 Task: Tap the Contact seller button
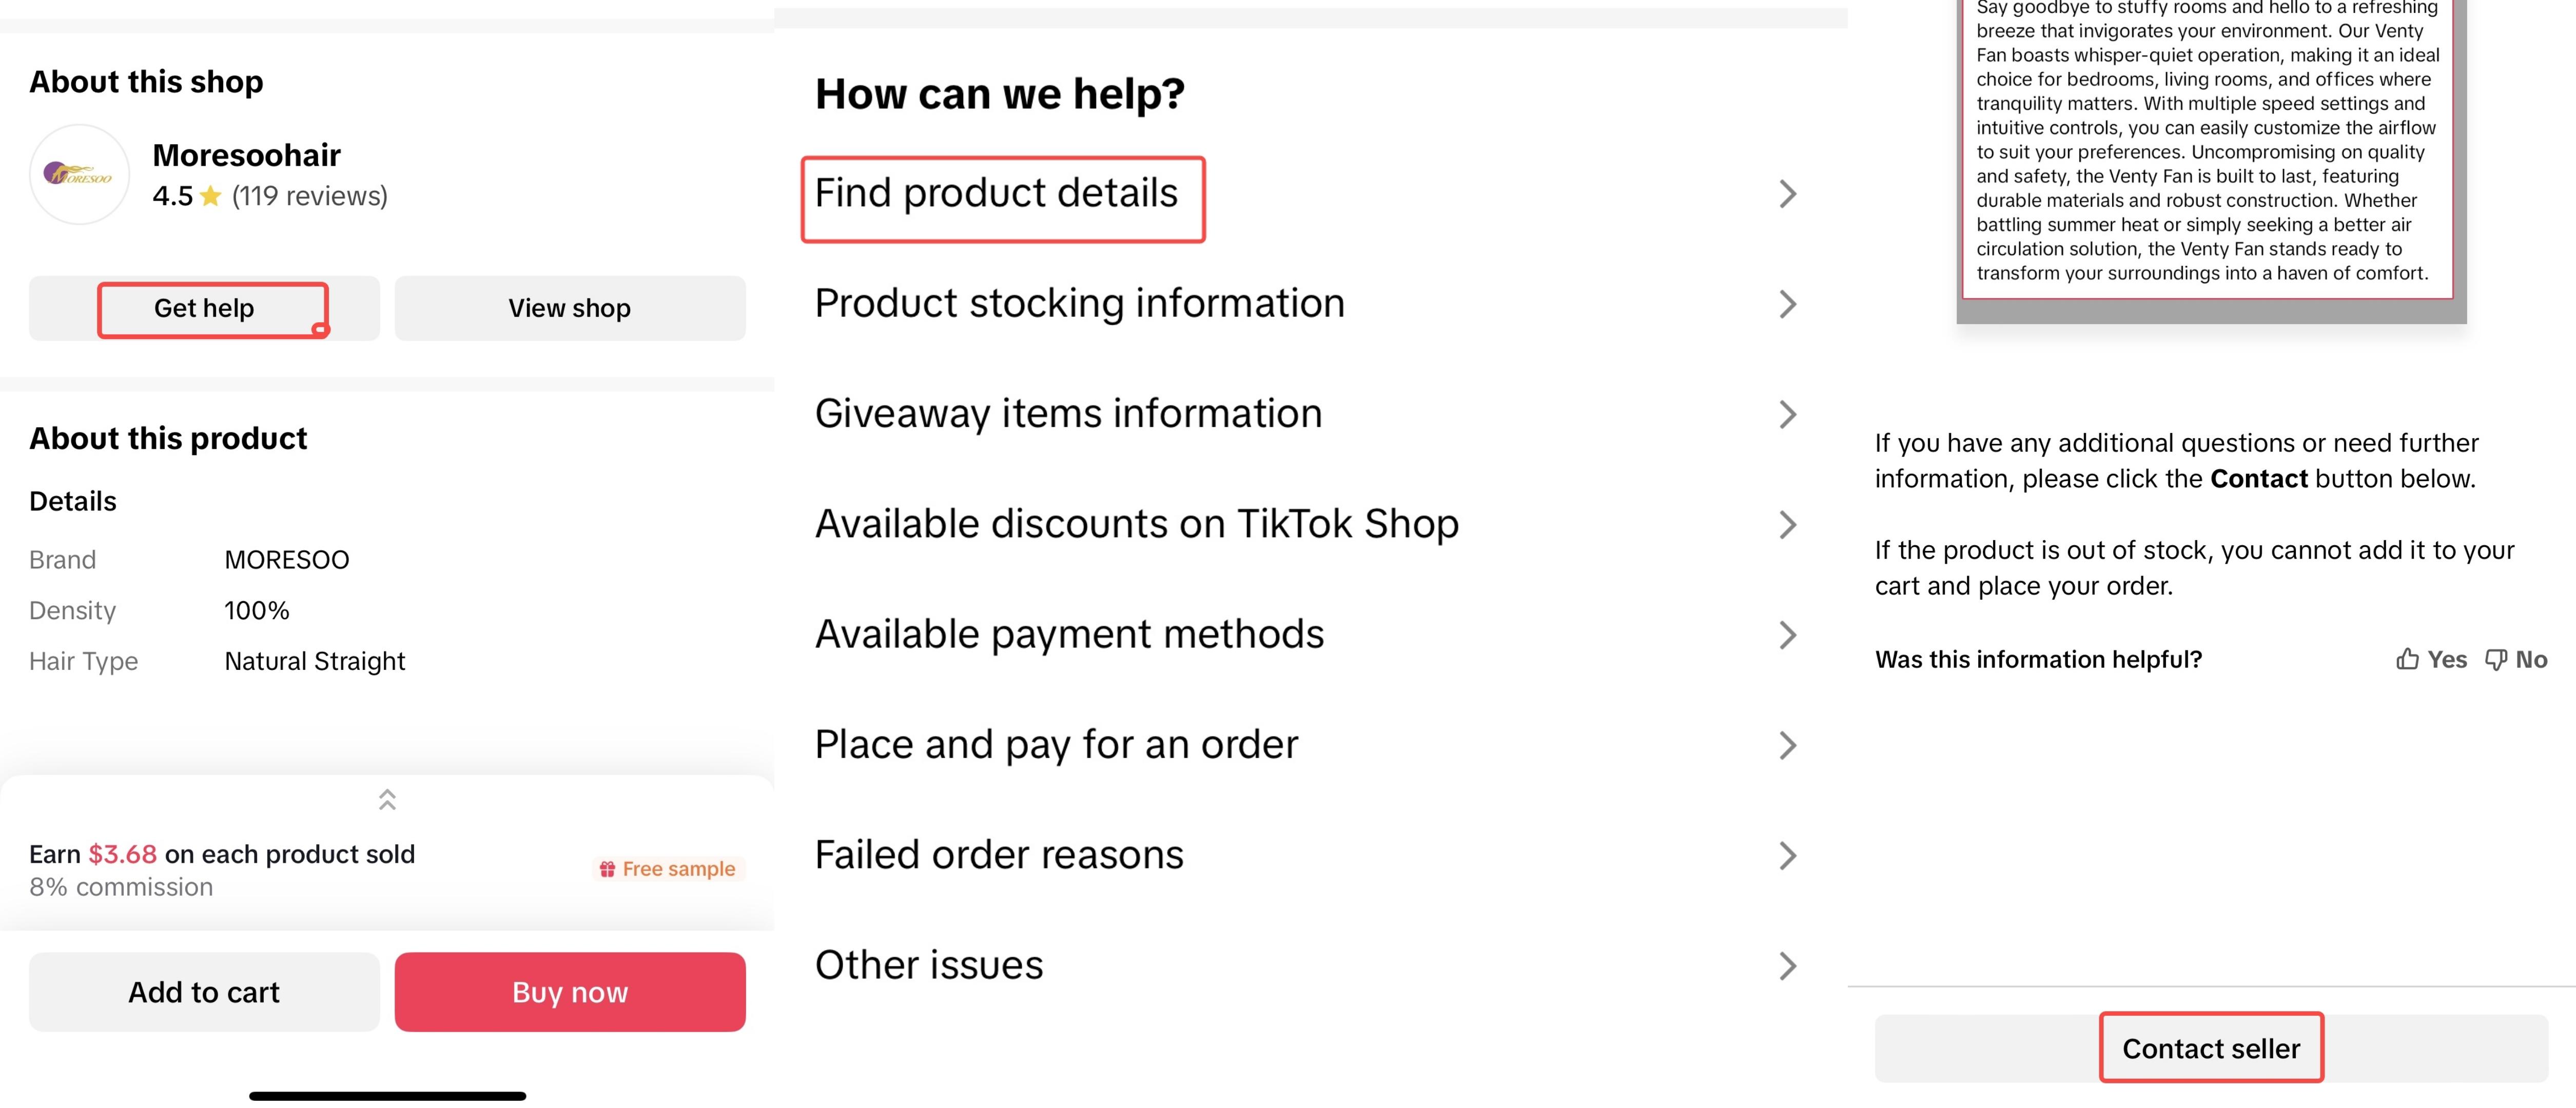[2210, 1048]
